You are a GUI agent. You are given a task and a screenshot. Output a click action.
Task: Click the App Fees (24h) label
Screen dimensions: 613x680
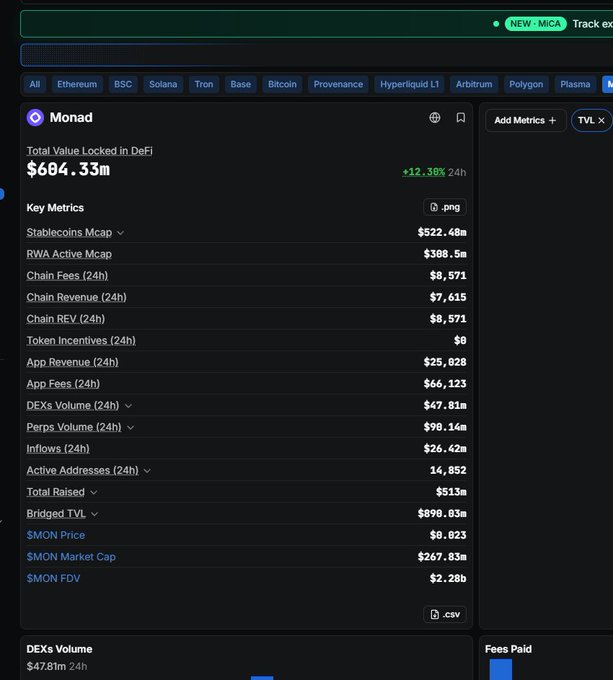pyautogui.click(x=63, y=384)
